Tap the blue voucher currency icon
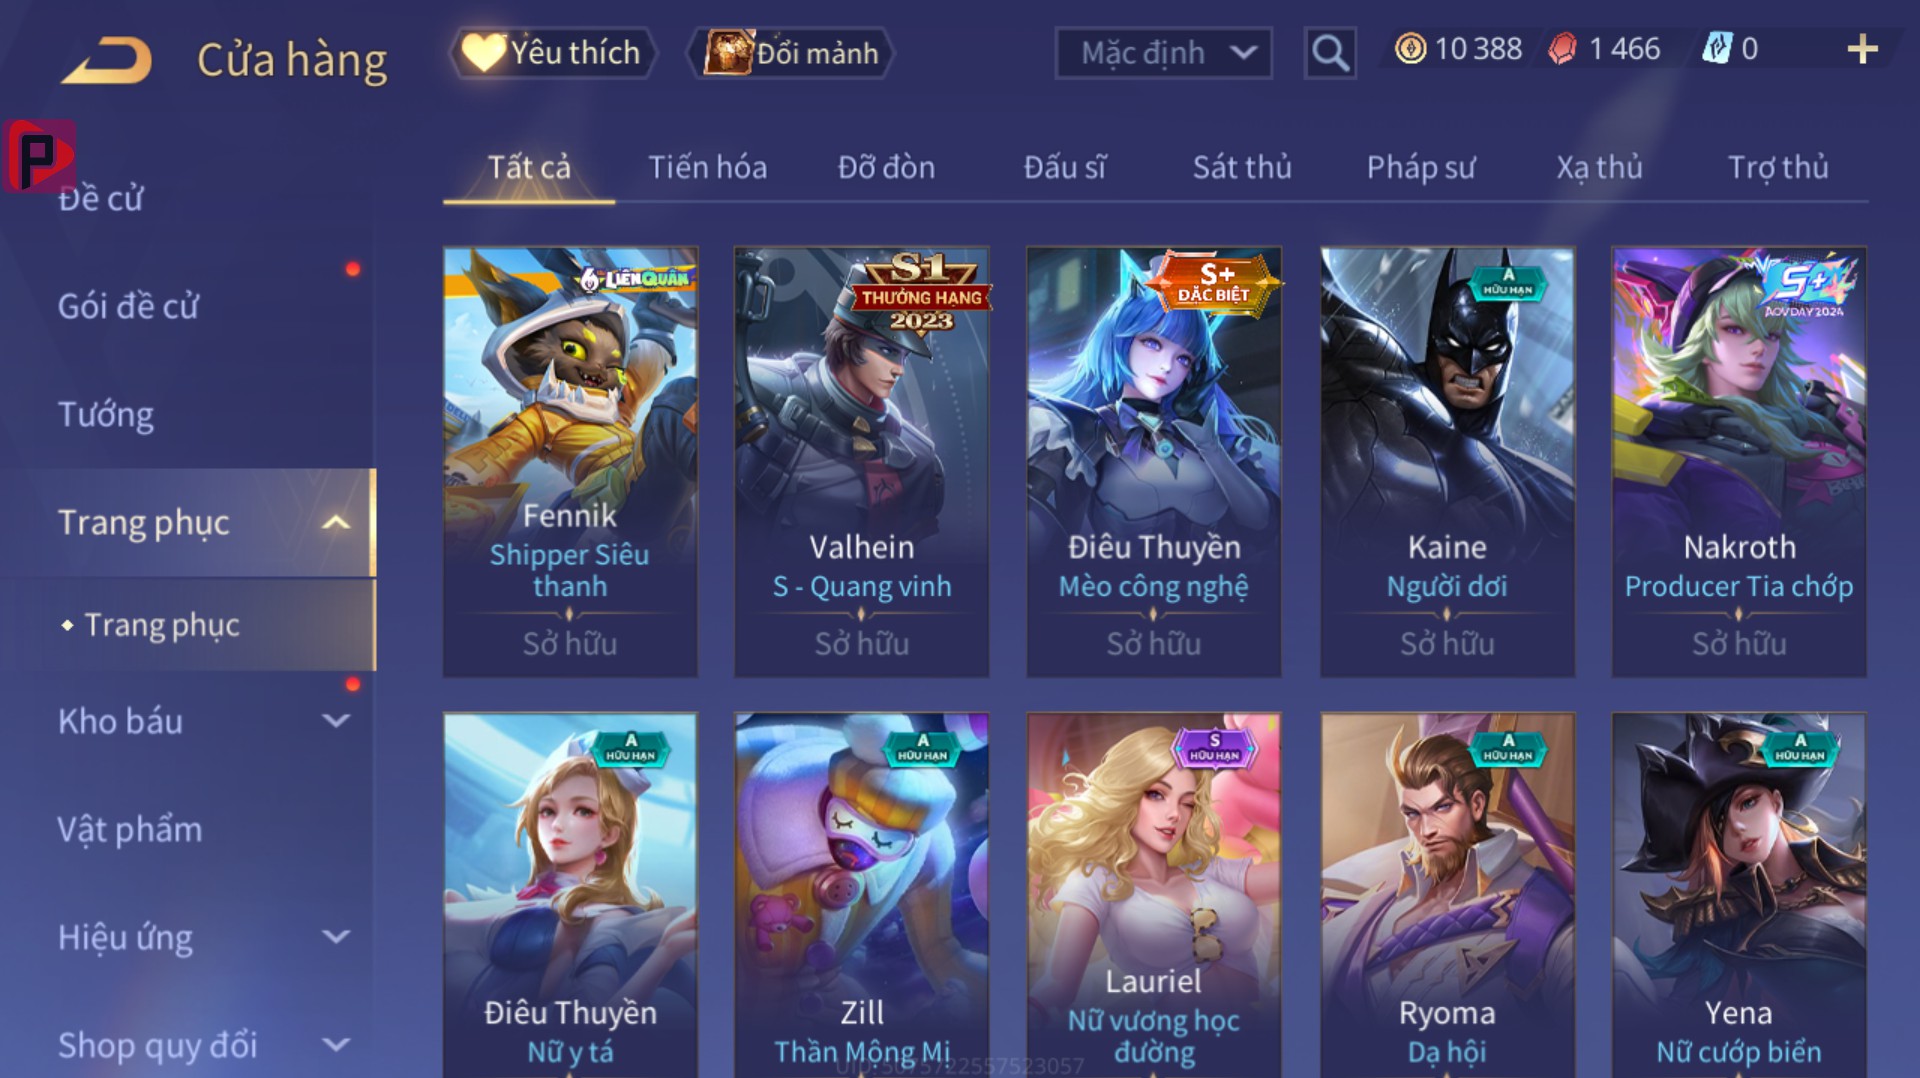 click(1717, 49)
